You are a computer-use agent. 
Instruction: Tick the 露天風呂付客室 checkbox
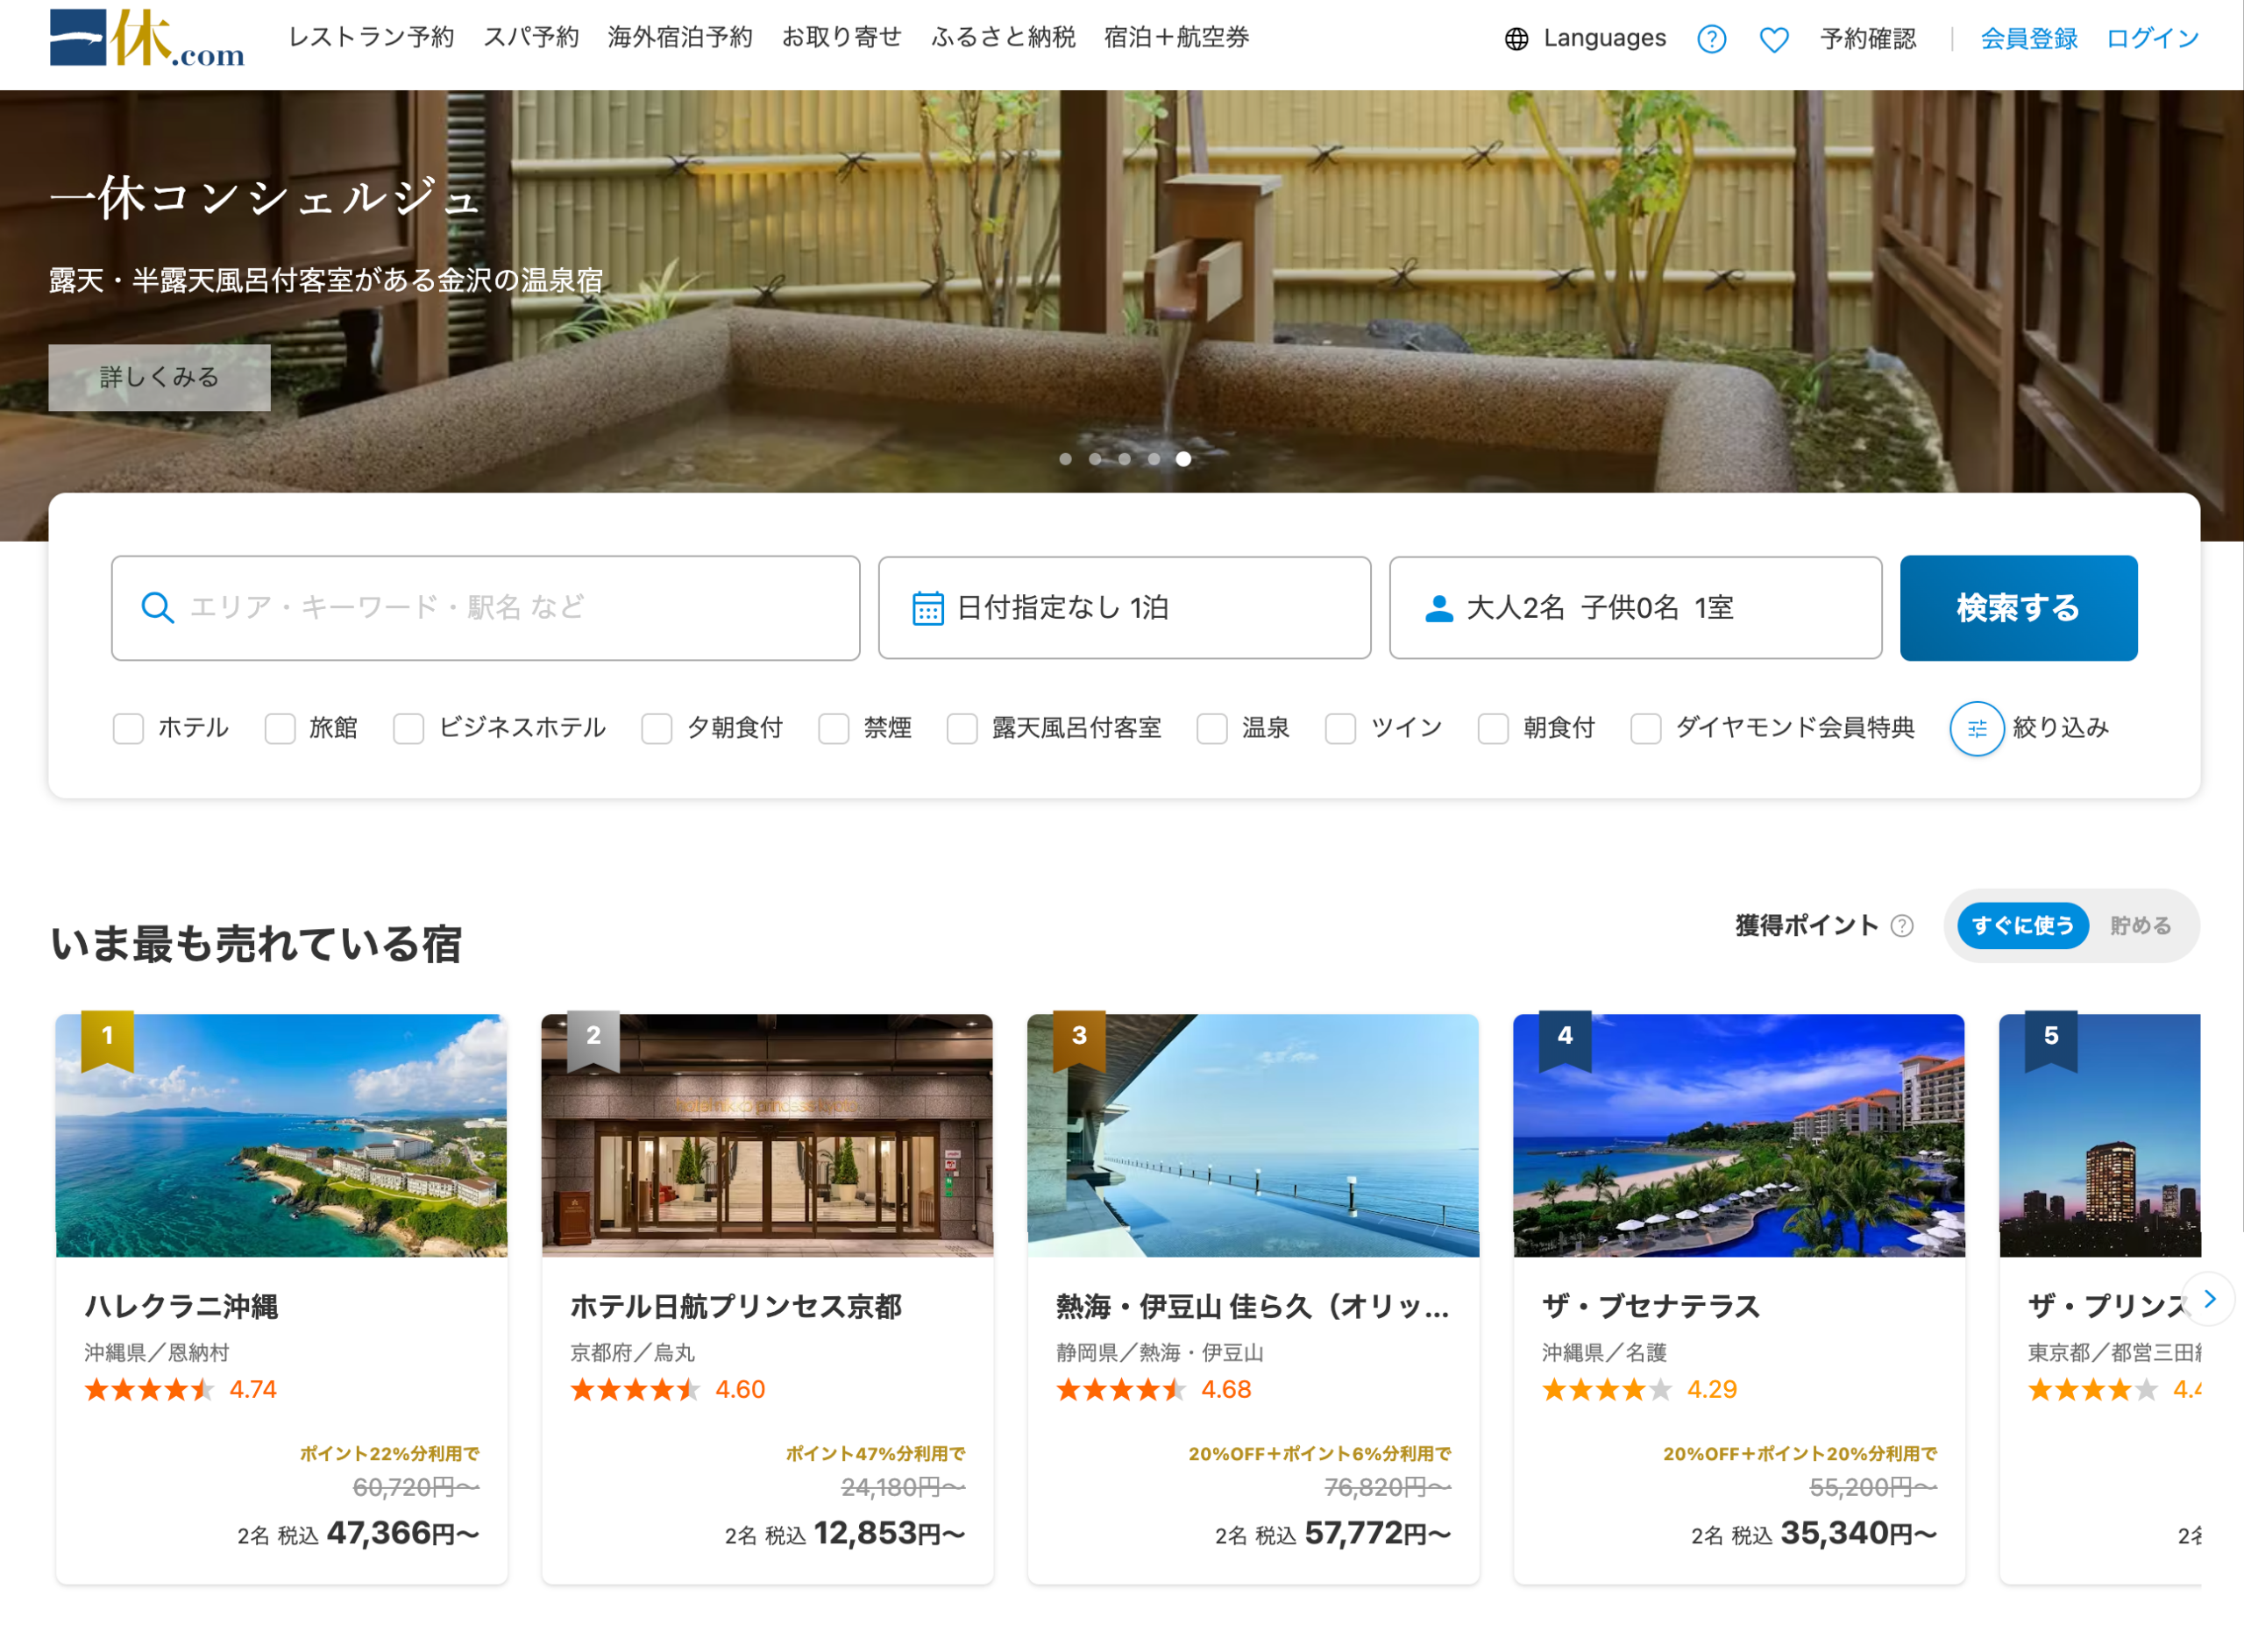[962, 728]
